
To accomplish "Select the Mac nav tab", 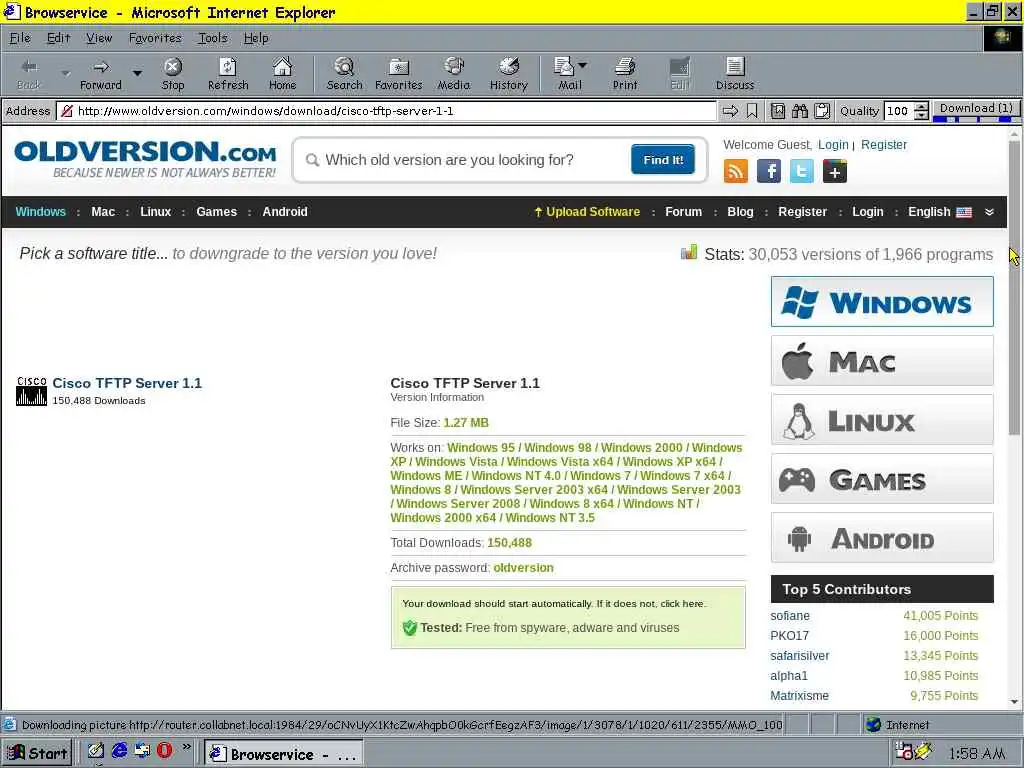I will 103,212.
